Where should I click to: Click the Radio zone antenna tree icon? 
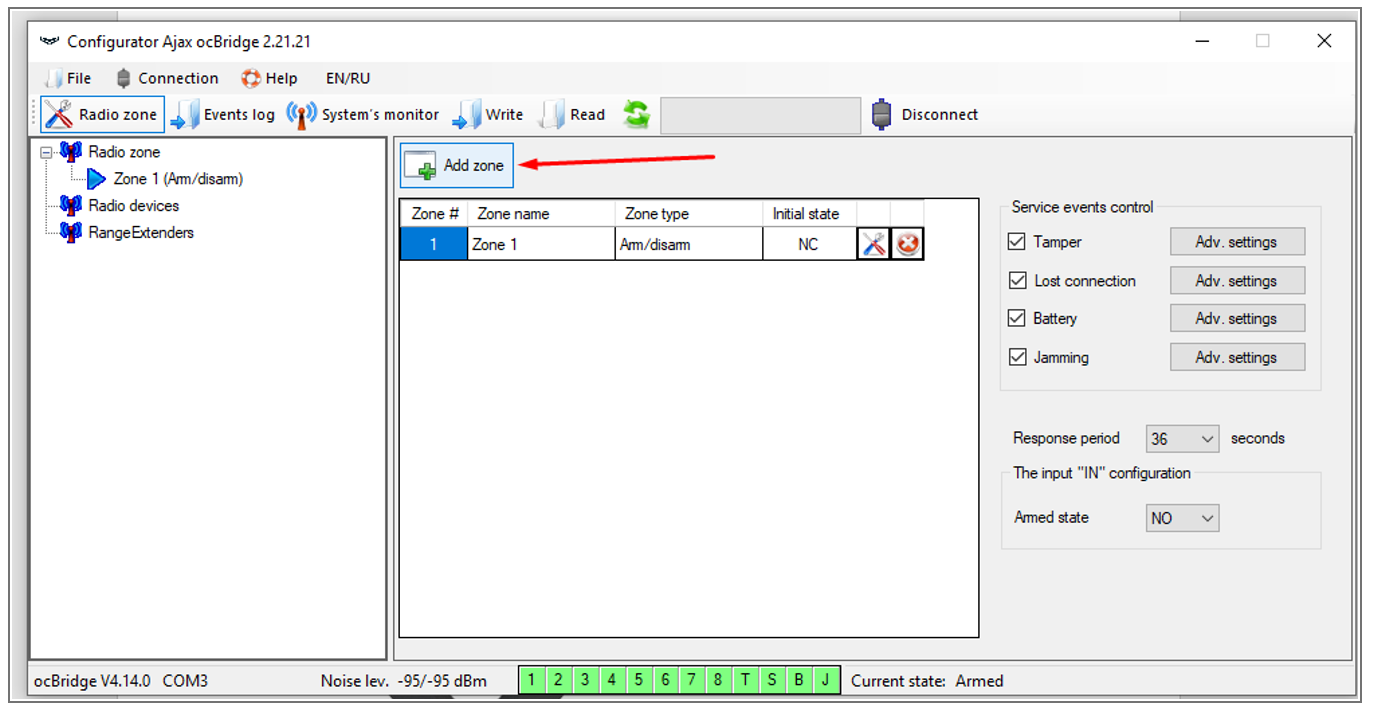(x=70, y=152)
